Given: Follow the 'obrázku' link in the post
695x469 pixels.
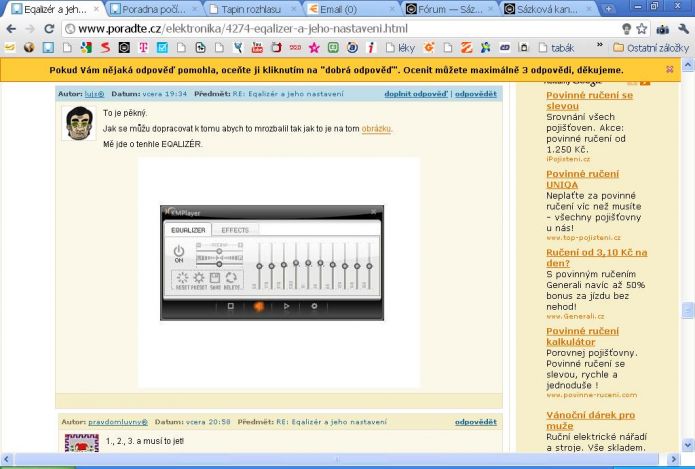Looking at the screenshot, I should tap(376, 129).
